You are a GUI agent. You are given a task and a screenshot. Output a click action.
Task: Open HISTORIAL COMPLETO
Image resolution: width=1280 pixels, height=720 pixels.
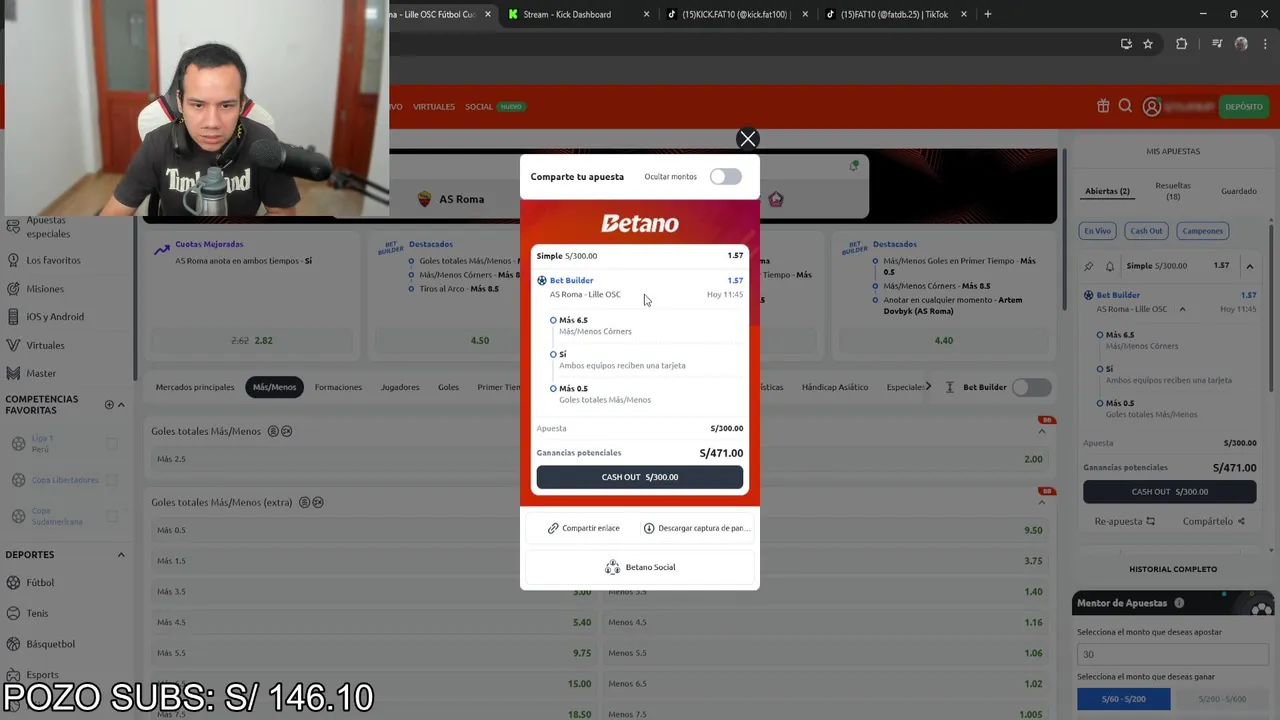pyautogui.click(x=1173, y=569)
